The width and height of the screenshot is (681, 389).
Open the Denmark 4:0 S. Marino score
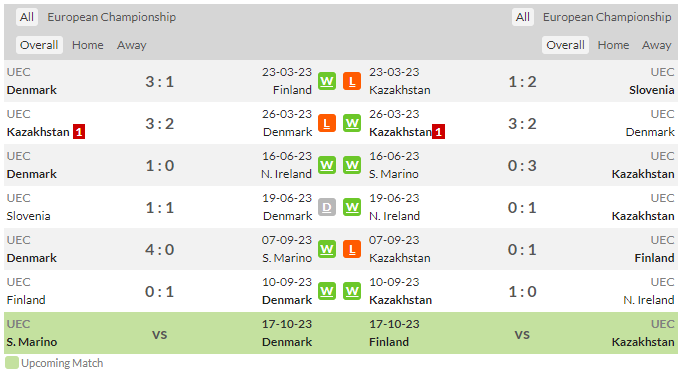pyautogui.click(x=159, y=250)
